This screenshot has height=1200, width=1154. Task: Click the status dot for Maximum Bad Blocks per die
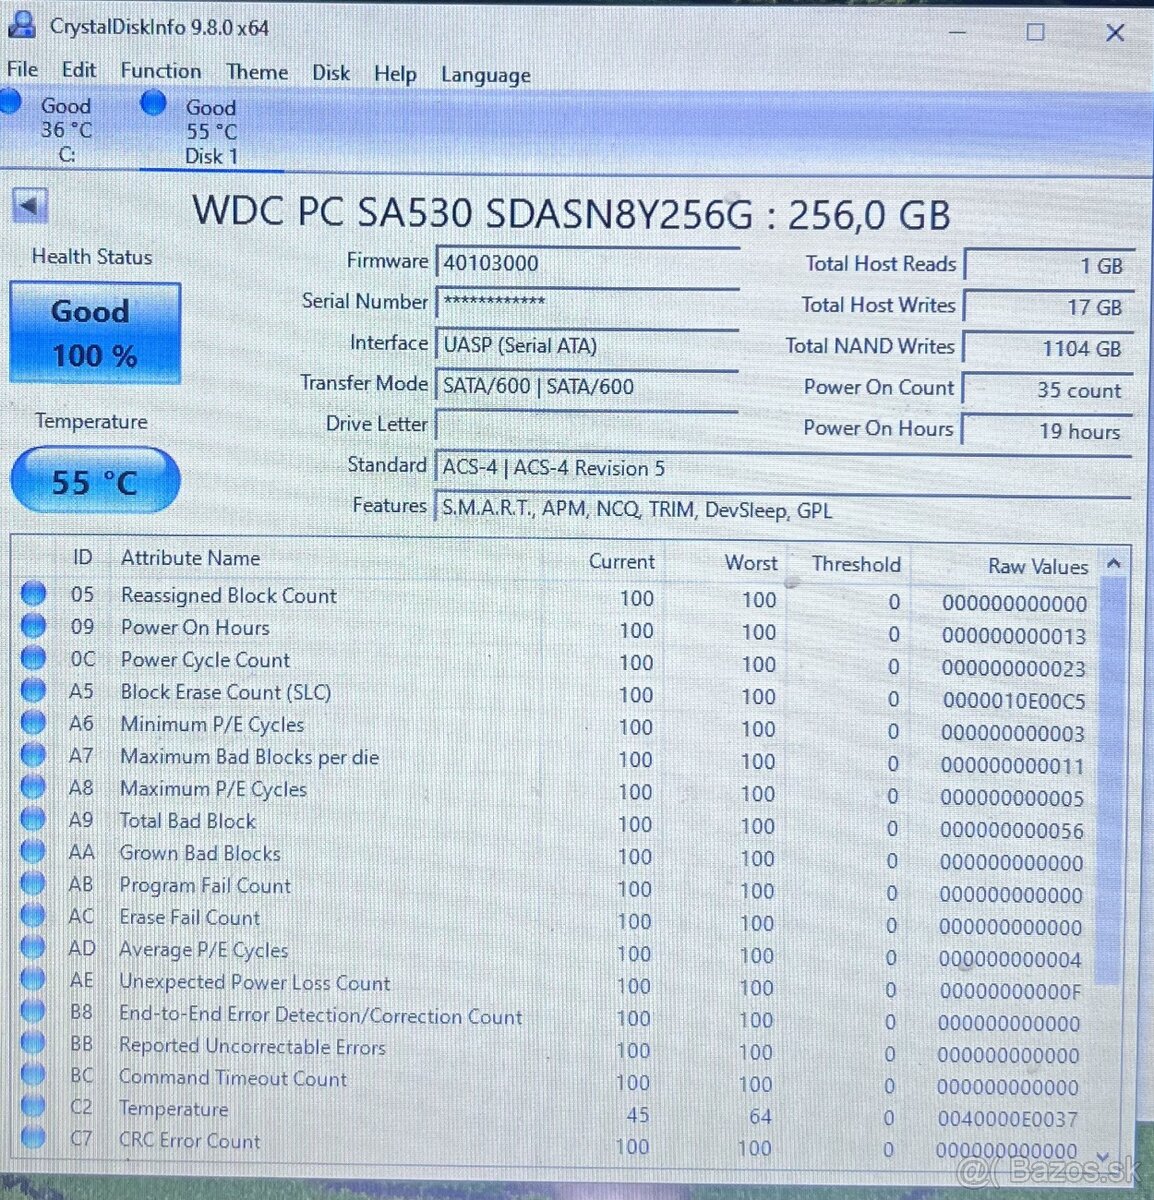34,754
